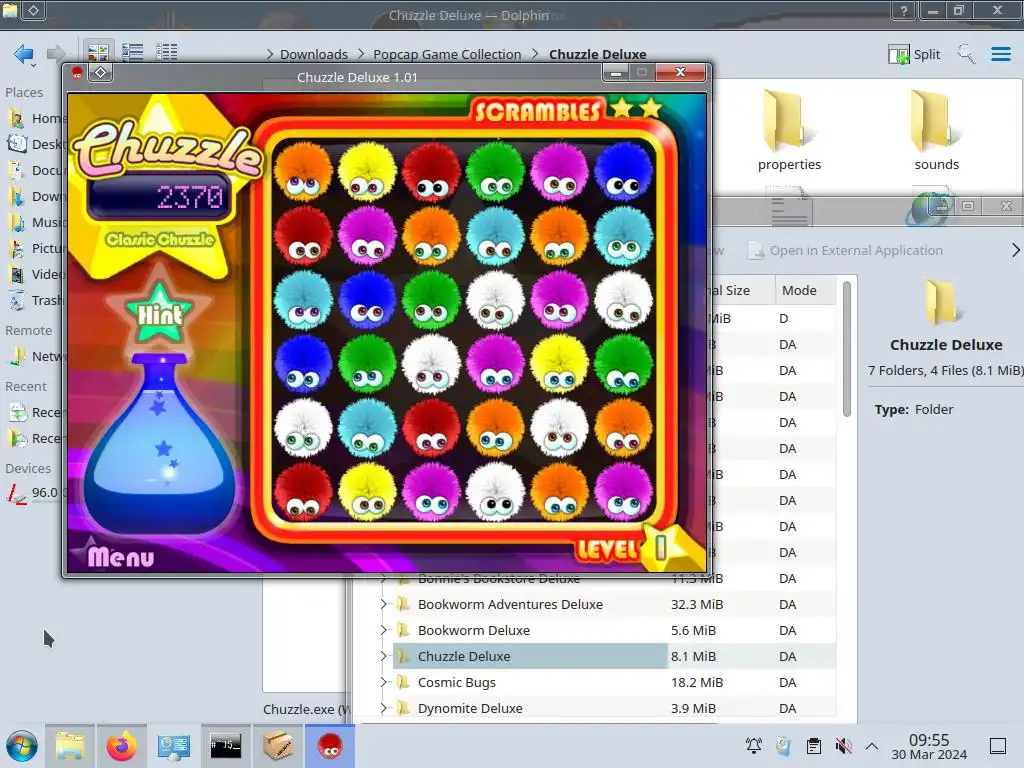The image size is (1024, 768).
Task: Open the clipboard tray icon
Action: 814,746
